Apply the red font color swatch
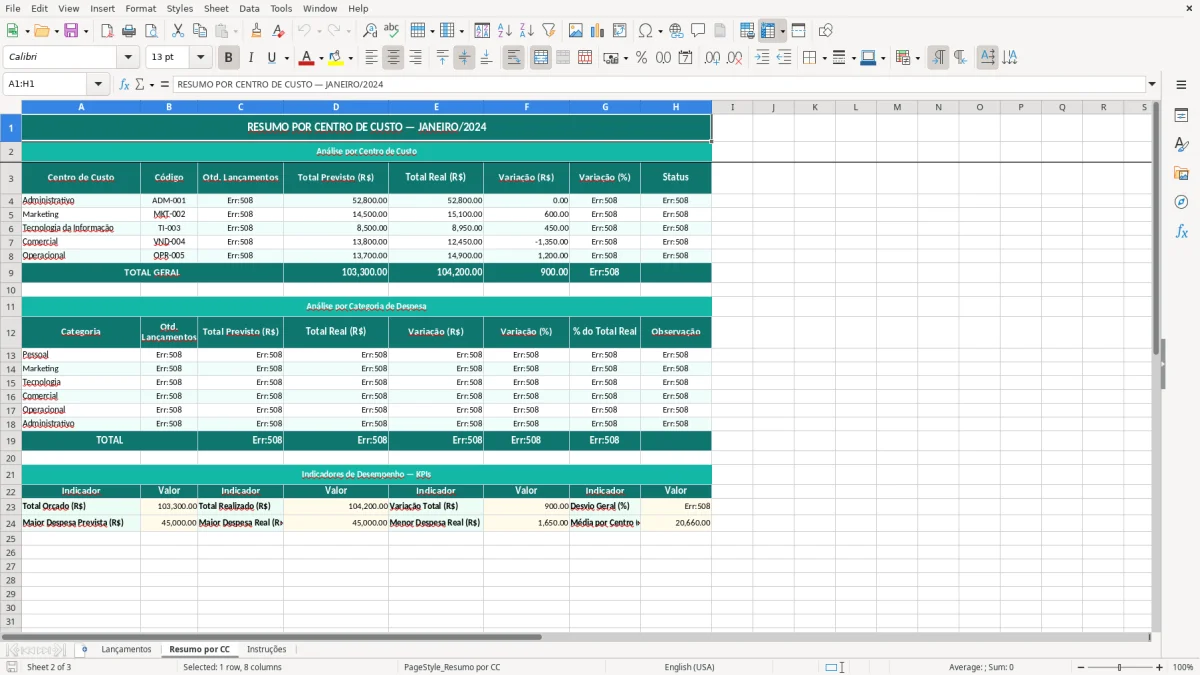The height and width of the screenshot is (675, 1200). click(307, 58)
